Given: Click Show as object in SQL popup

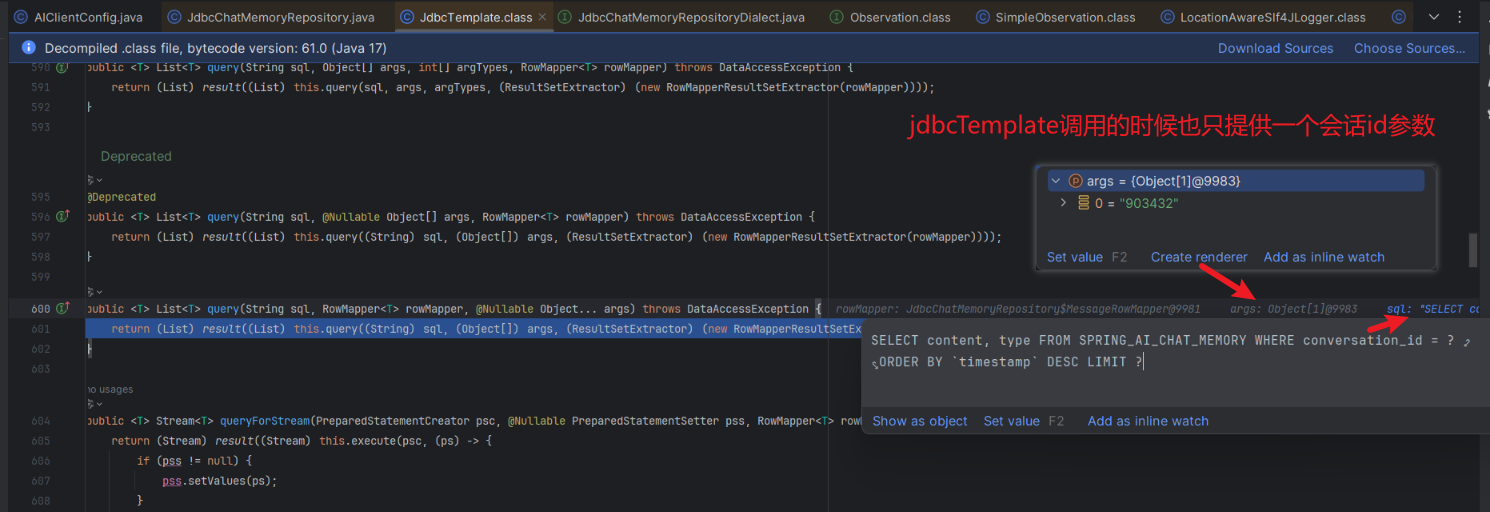Looking at the screenshot, I should (x=919, y=421).
